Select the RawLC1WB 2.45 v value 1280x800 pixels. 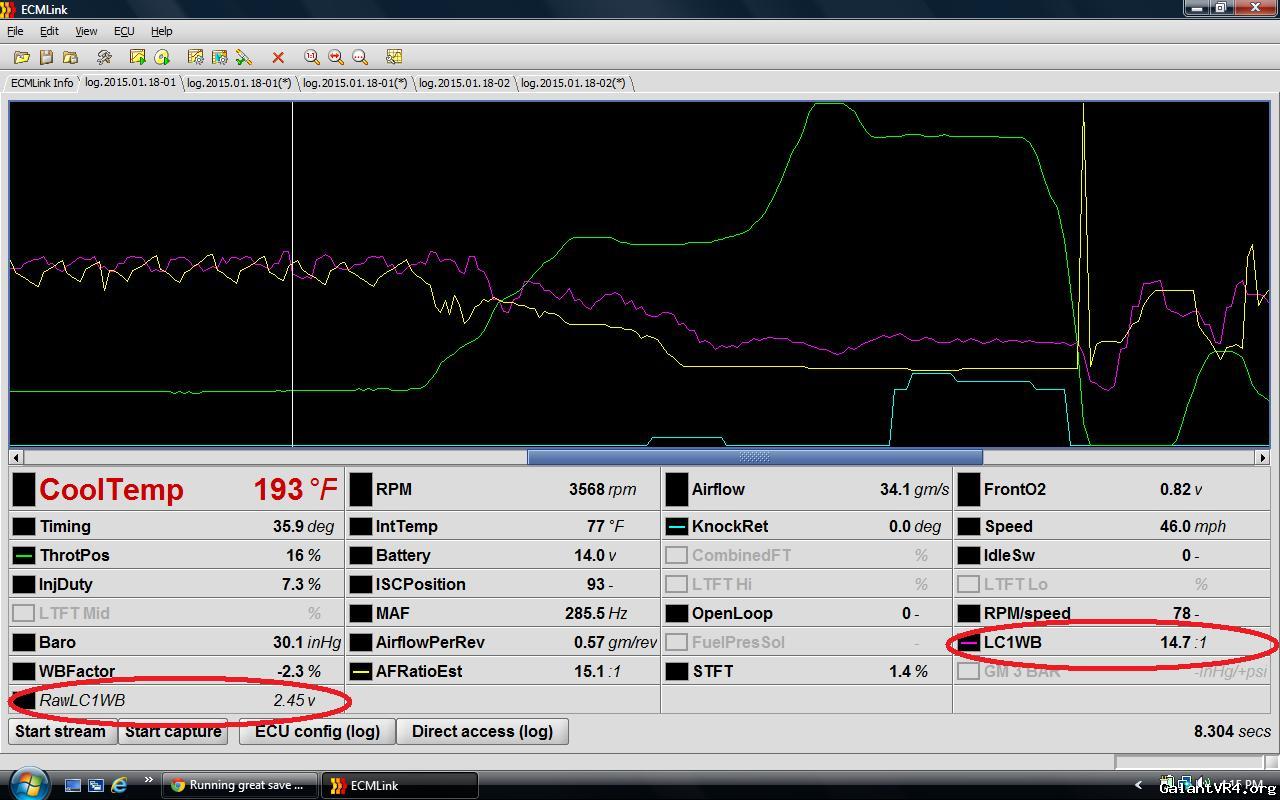coord(294,700)
